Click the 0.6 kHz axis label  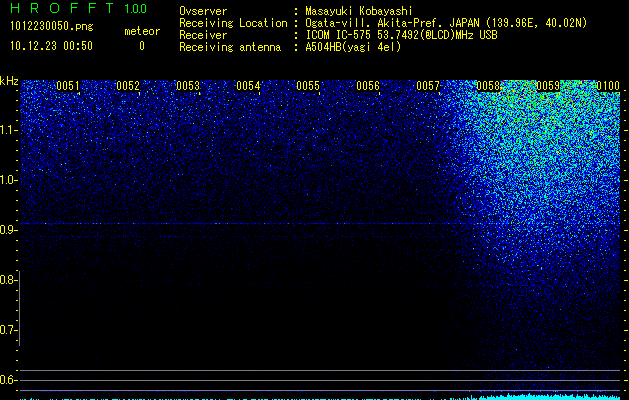[8, 380]
